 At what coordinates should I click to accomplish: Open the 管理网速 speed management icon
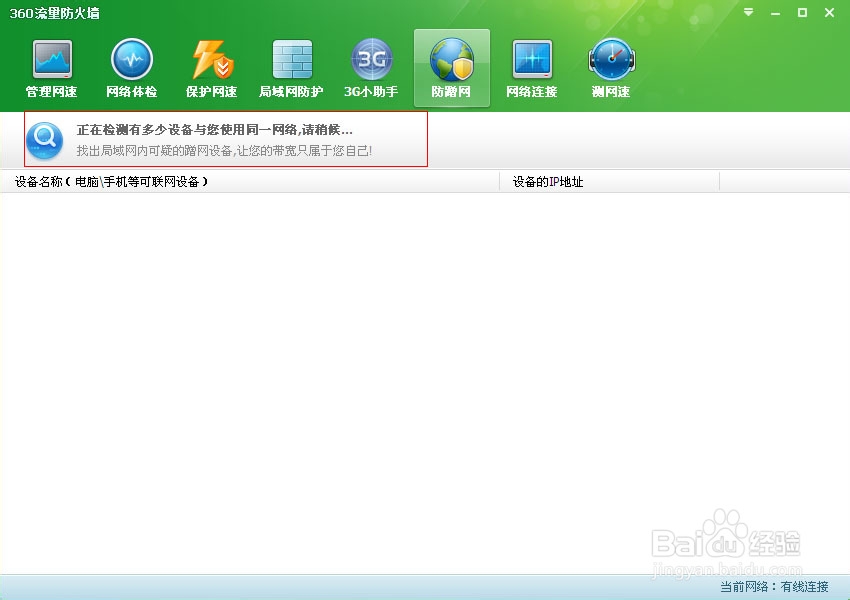click(52, 69)
